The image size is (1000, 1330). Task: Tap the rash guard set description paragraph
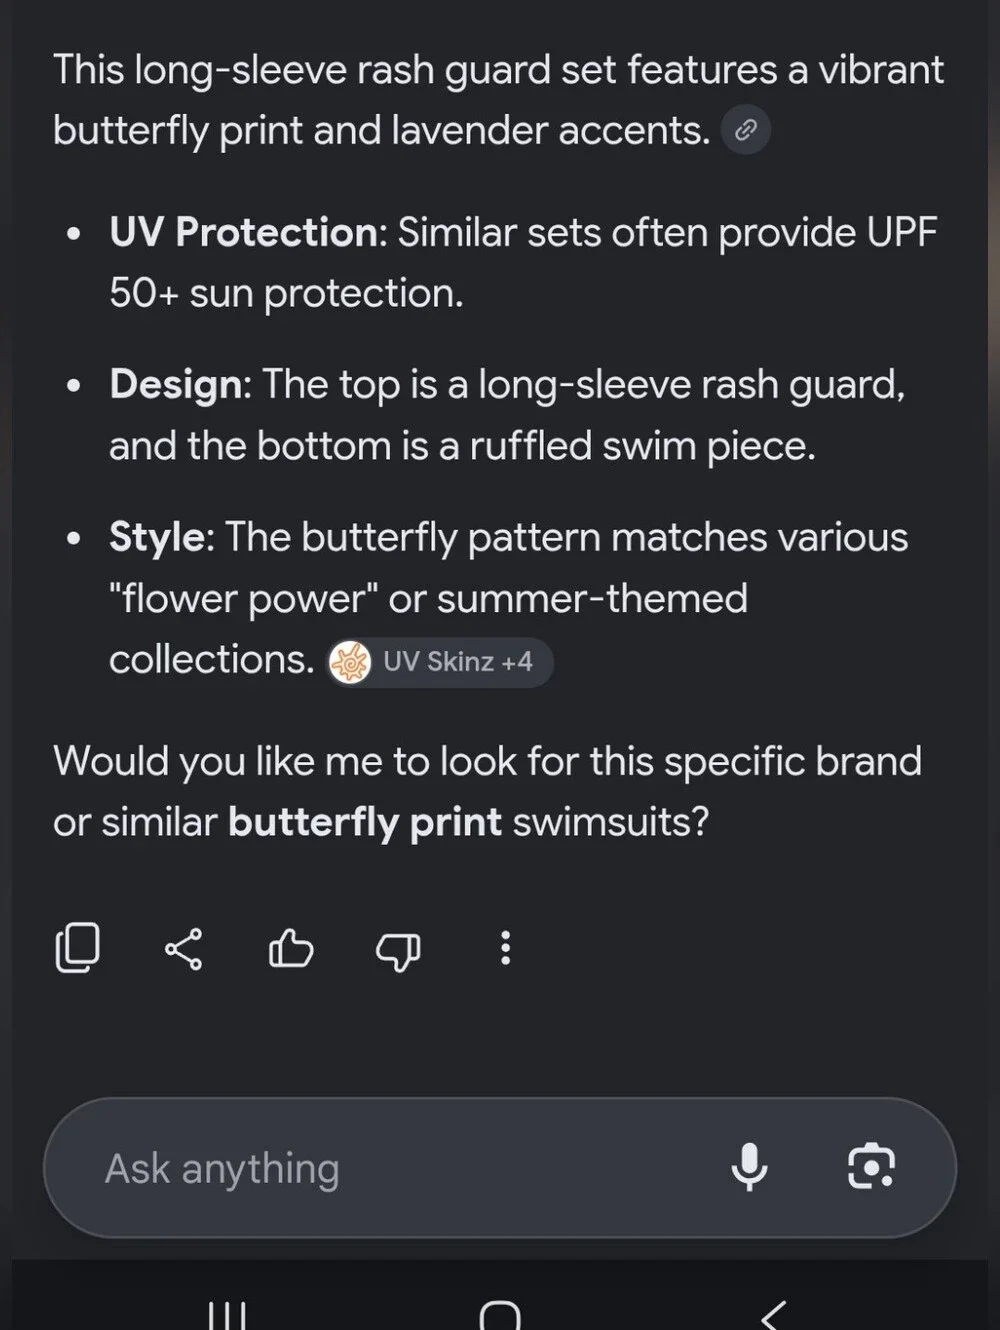(x=498, y=100)
